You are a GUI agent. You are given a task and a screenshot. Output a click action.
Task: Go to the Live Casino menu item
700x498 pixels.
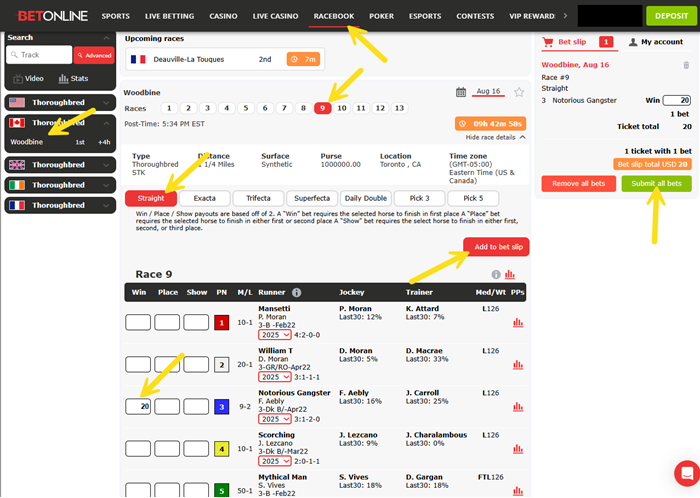coord(274,16)
